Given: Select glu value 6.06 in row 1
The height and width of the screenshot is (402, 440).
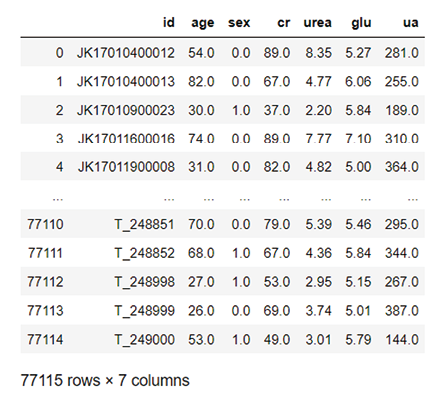Looking at the screenshot, I should (358, 81).
